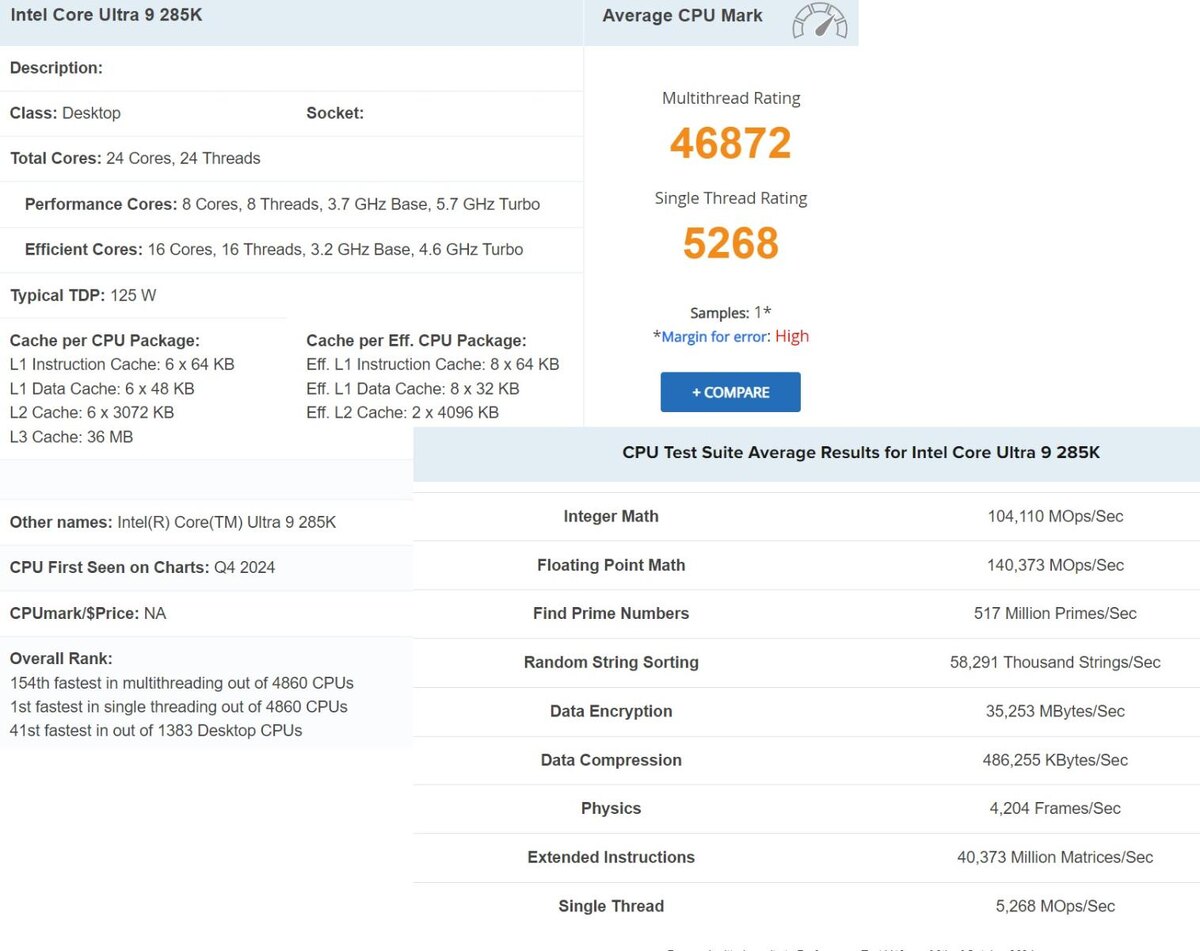
Task: Click Eff. L2 Cache: 2 x 4096 KB
Action: (402, 412)
